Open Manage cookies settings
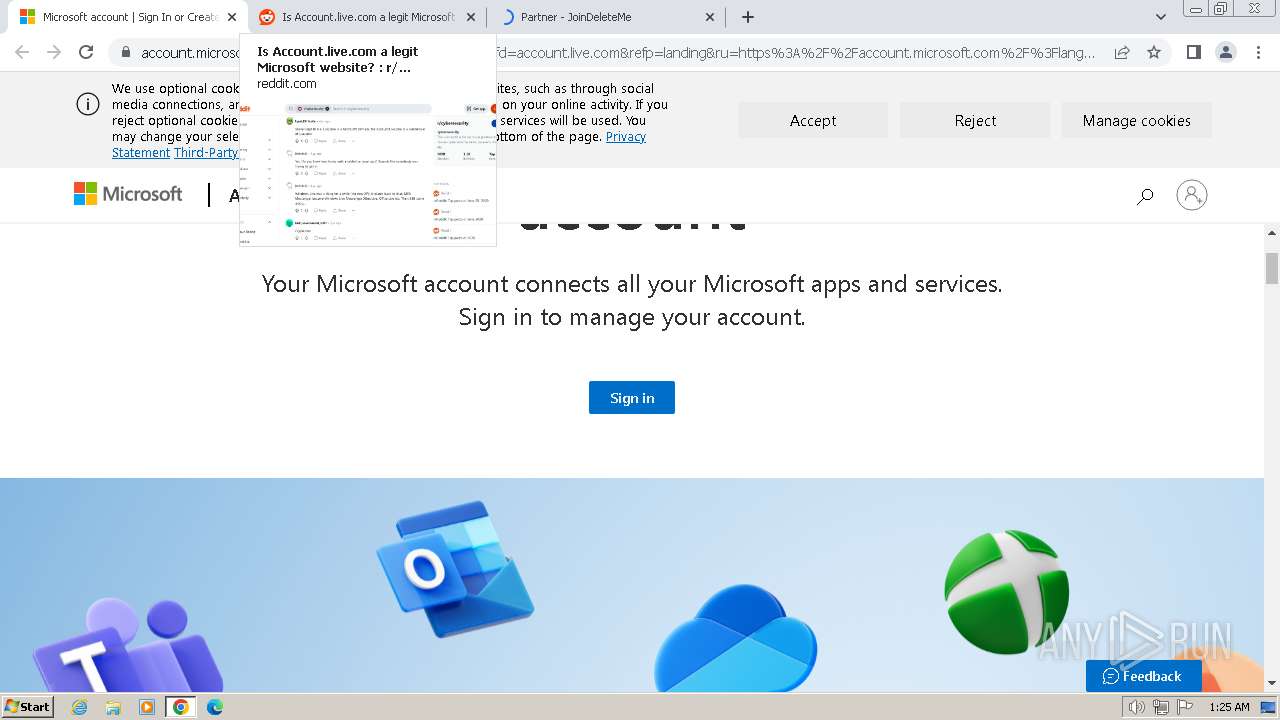This screenshot has width=1280, height=720. pos(1137,120)
